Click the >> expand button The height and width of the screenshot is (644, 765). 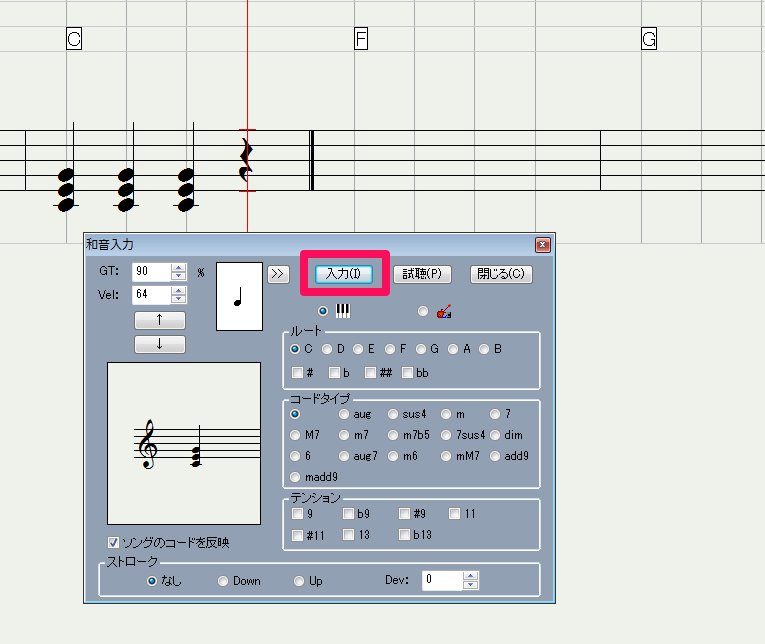coord(277,273)
